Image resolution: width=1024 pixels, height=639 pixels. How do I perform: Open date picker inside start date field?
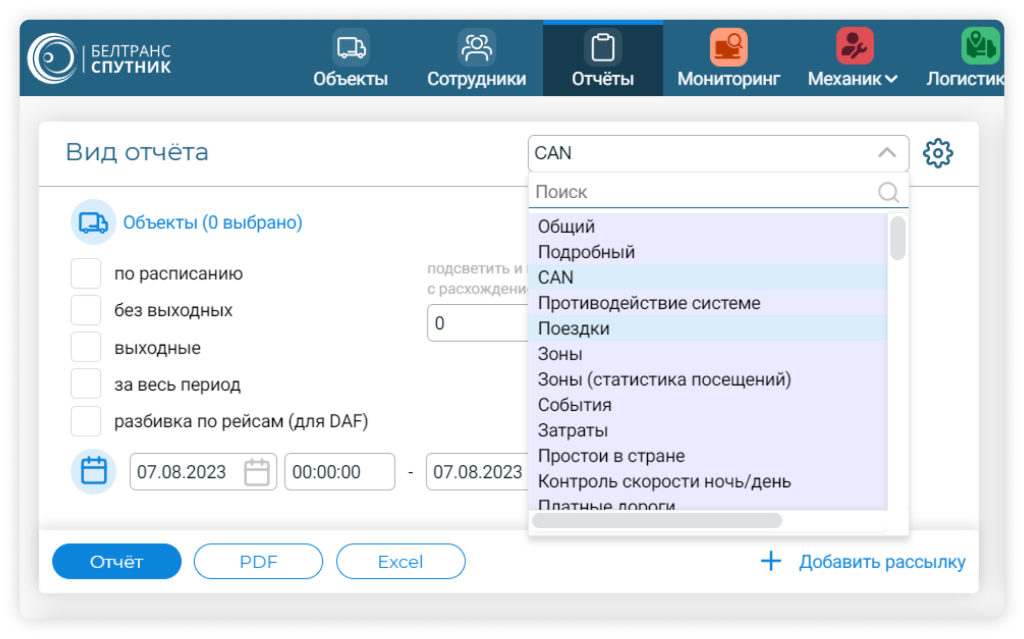[x=257, y=472]
